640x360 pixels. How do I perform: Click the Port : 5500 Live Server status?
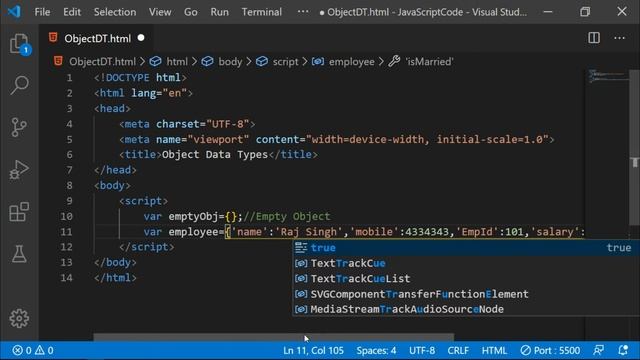(550, 350)
